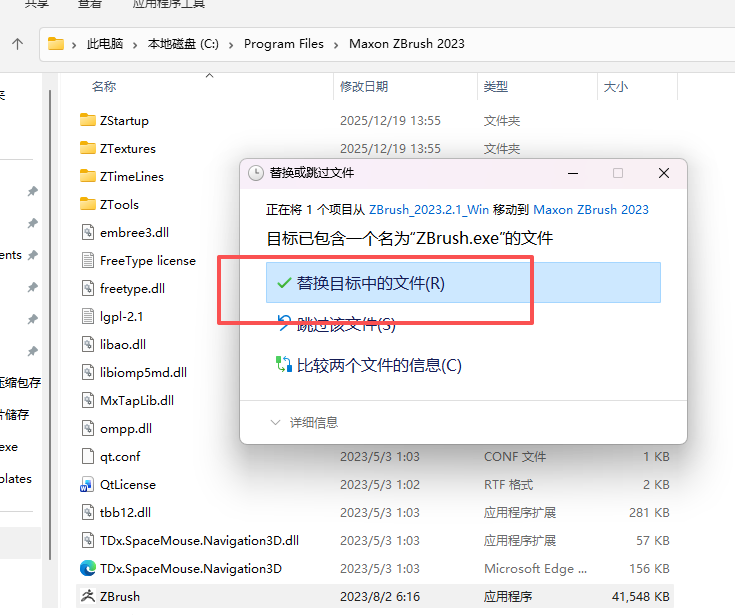Select the ZTools folder icon

coord(88,204)
